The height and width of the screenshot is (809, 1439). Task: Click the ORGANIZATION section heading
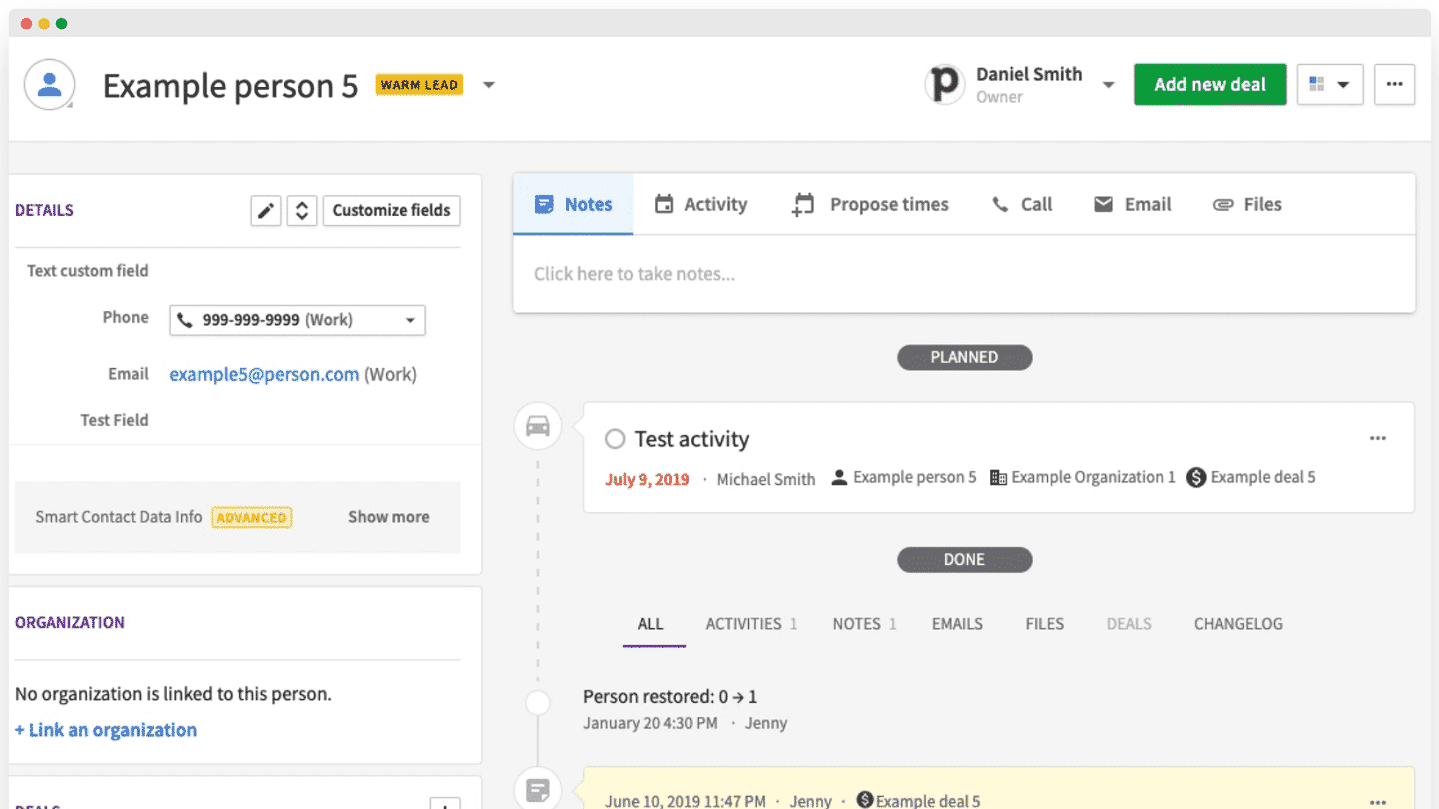tap(70, 622)
